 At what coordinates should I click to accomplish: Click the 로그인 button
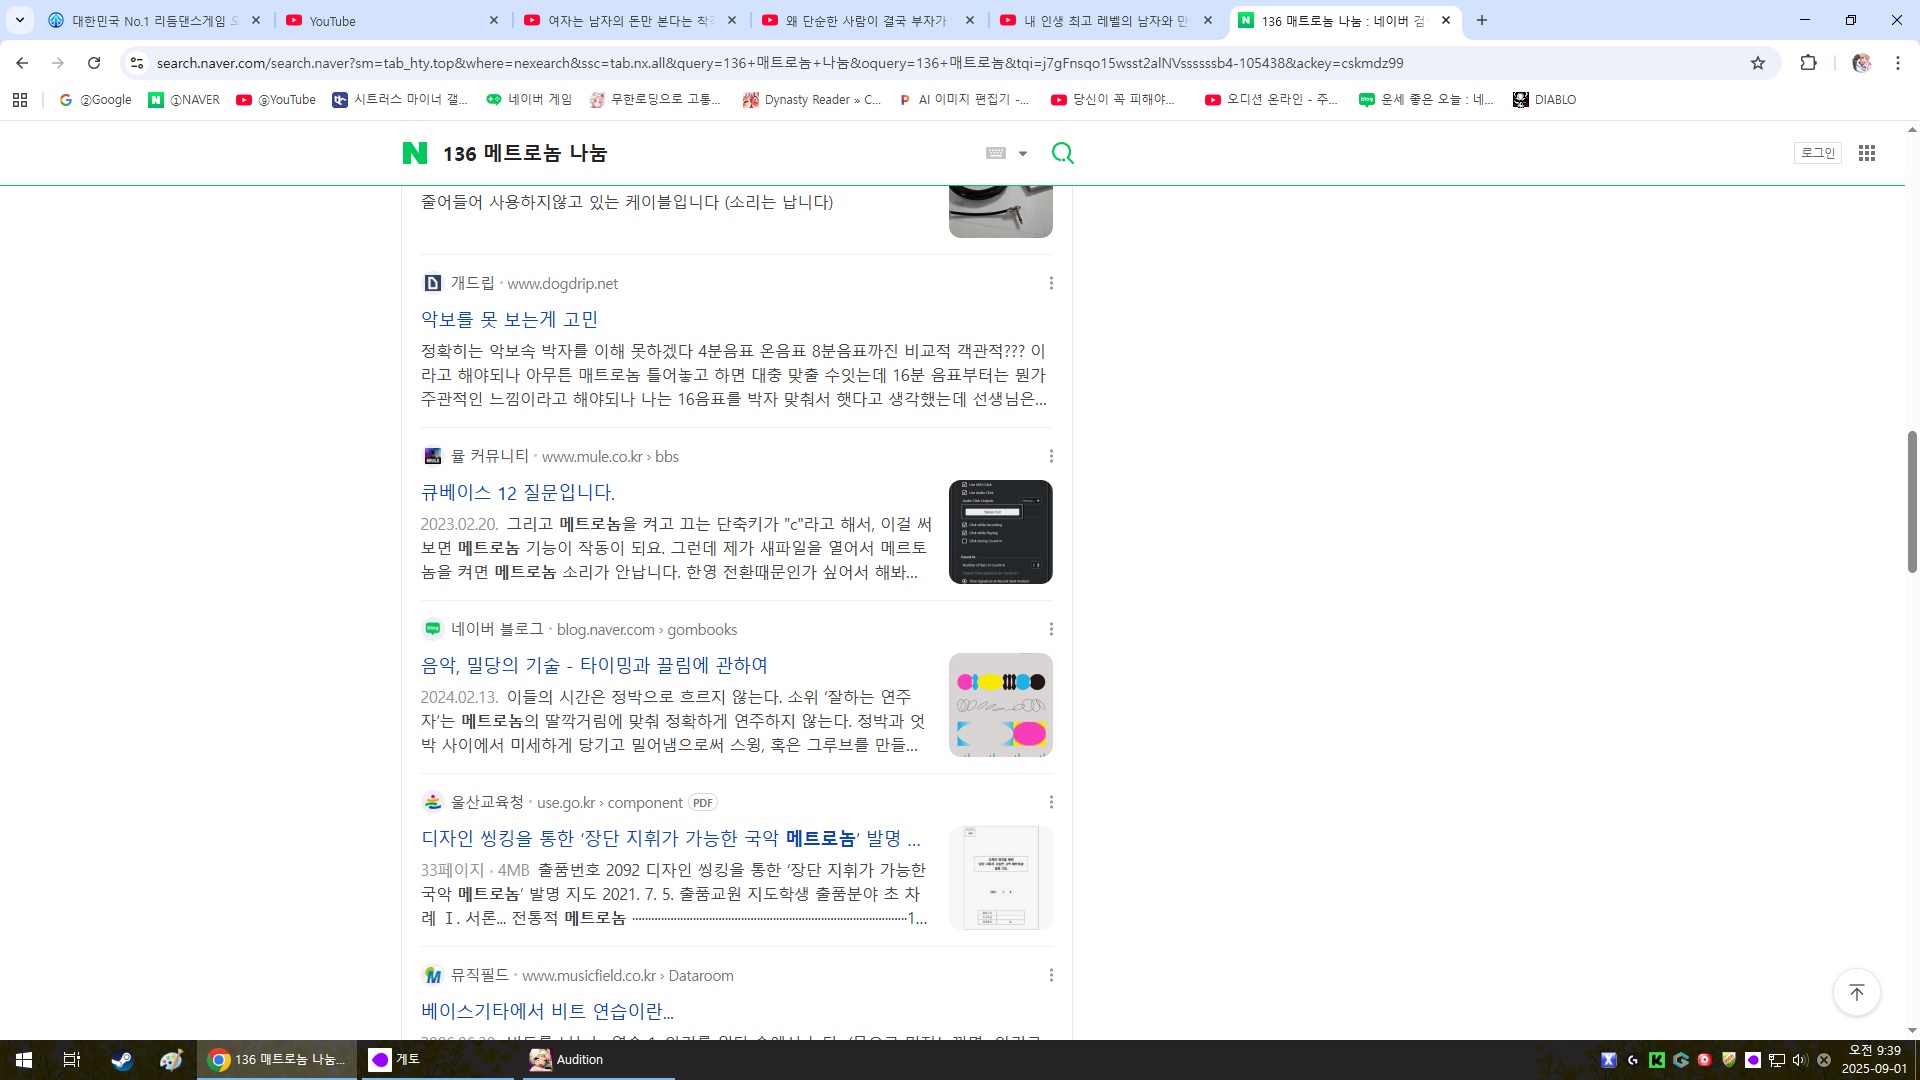[1817, 153]
